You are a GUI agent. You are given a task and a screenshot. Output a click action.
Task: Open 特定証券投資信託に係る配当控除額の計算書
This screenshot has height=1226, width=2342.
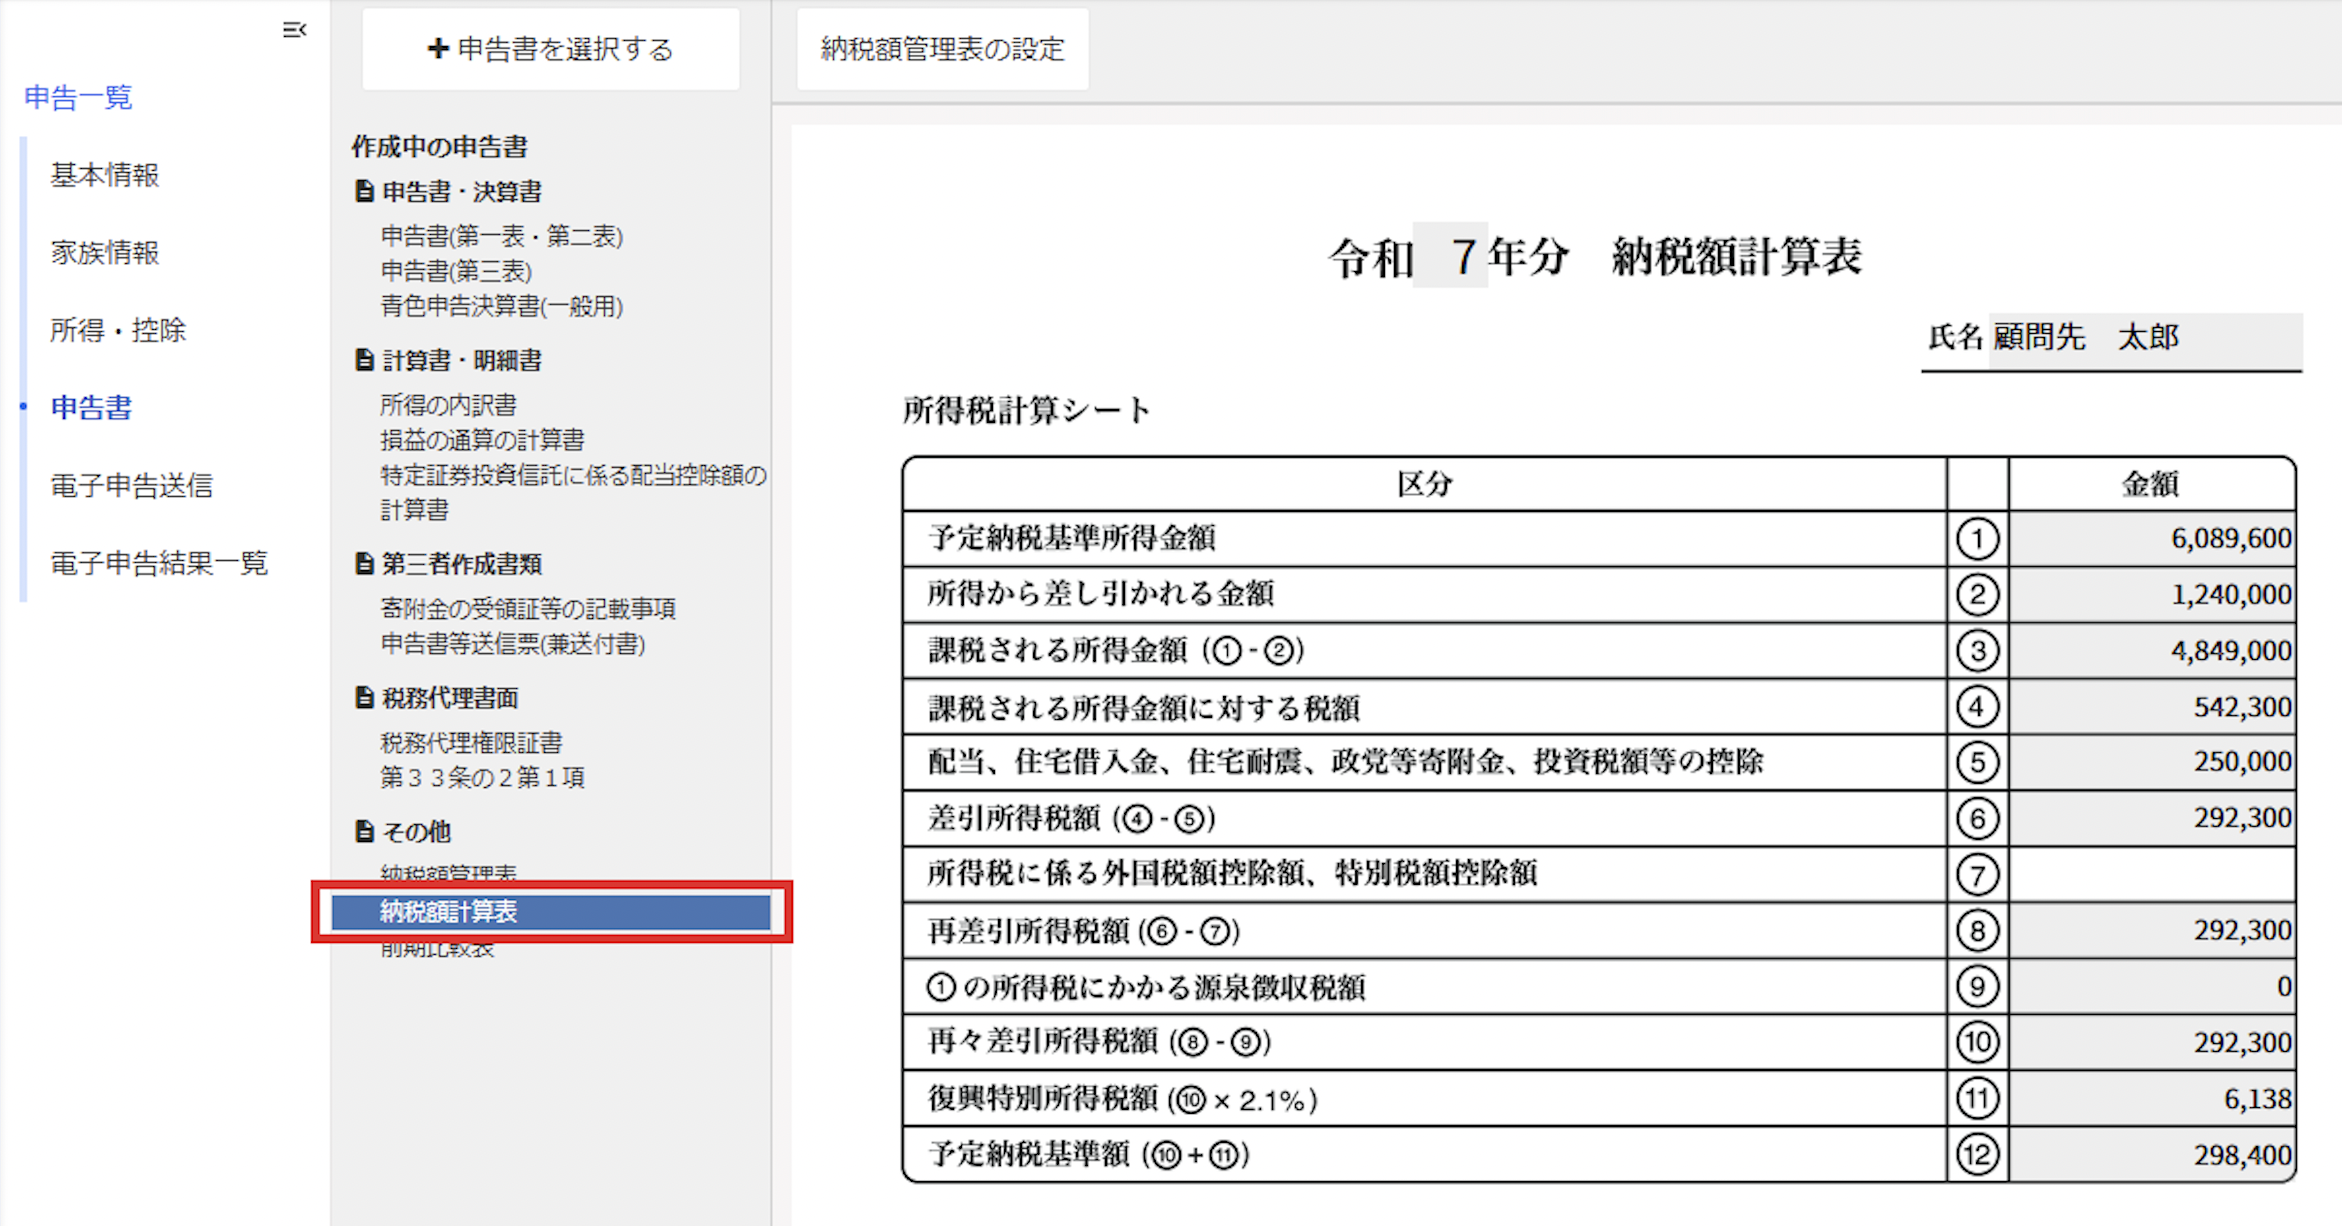coord(573,492)
